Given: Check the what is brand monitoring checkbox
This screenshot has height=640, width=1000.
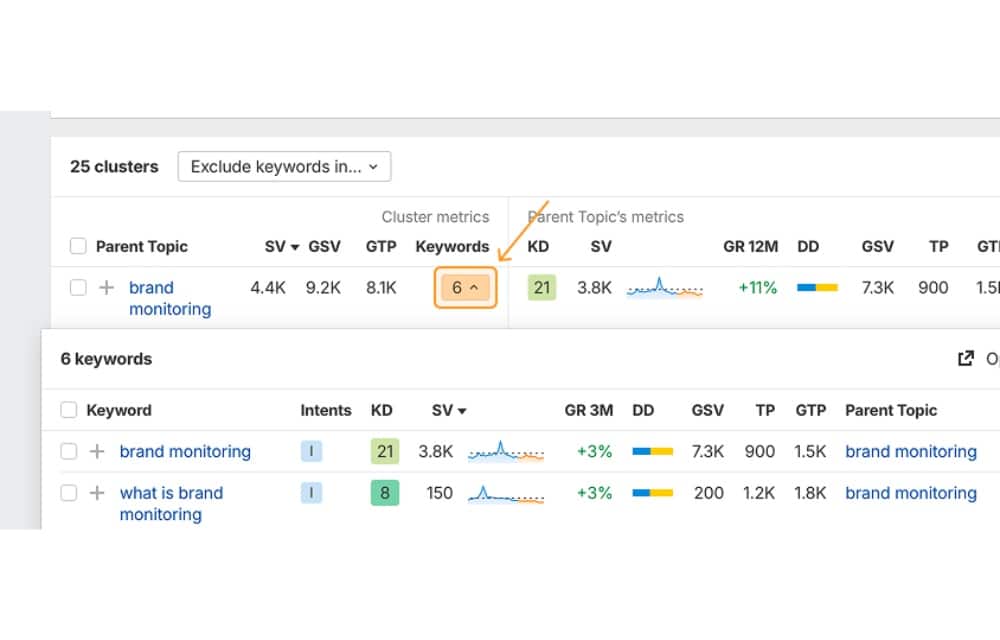Looking at the screenshot, I should click(68, 493).
